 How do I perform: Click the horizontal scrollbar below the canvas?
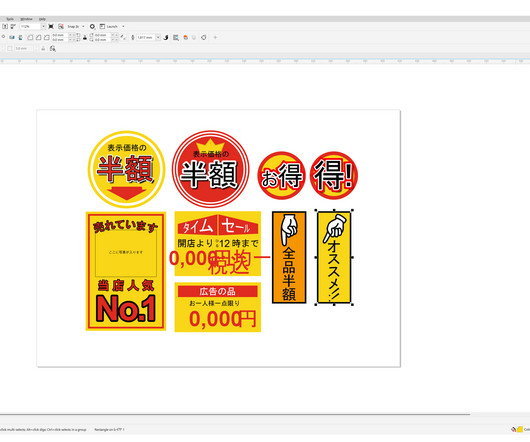pos(235,414)
